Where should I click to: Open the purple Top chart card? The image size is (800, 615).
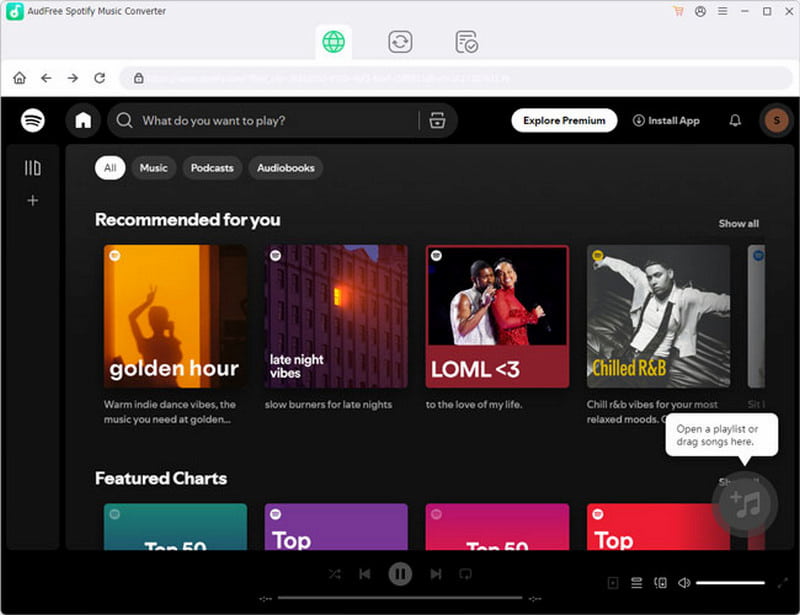click(336, 527)
